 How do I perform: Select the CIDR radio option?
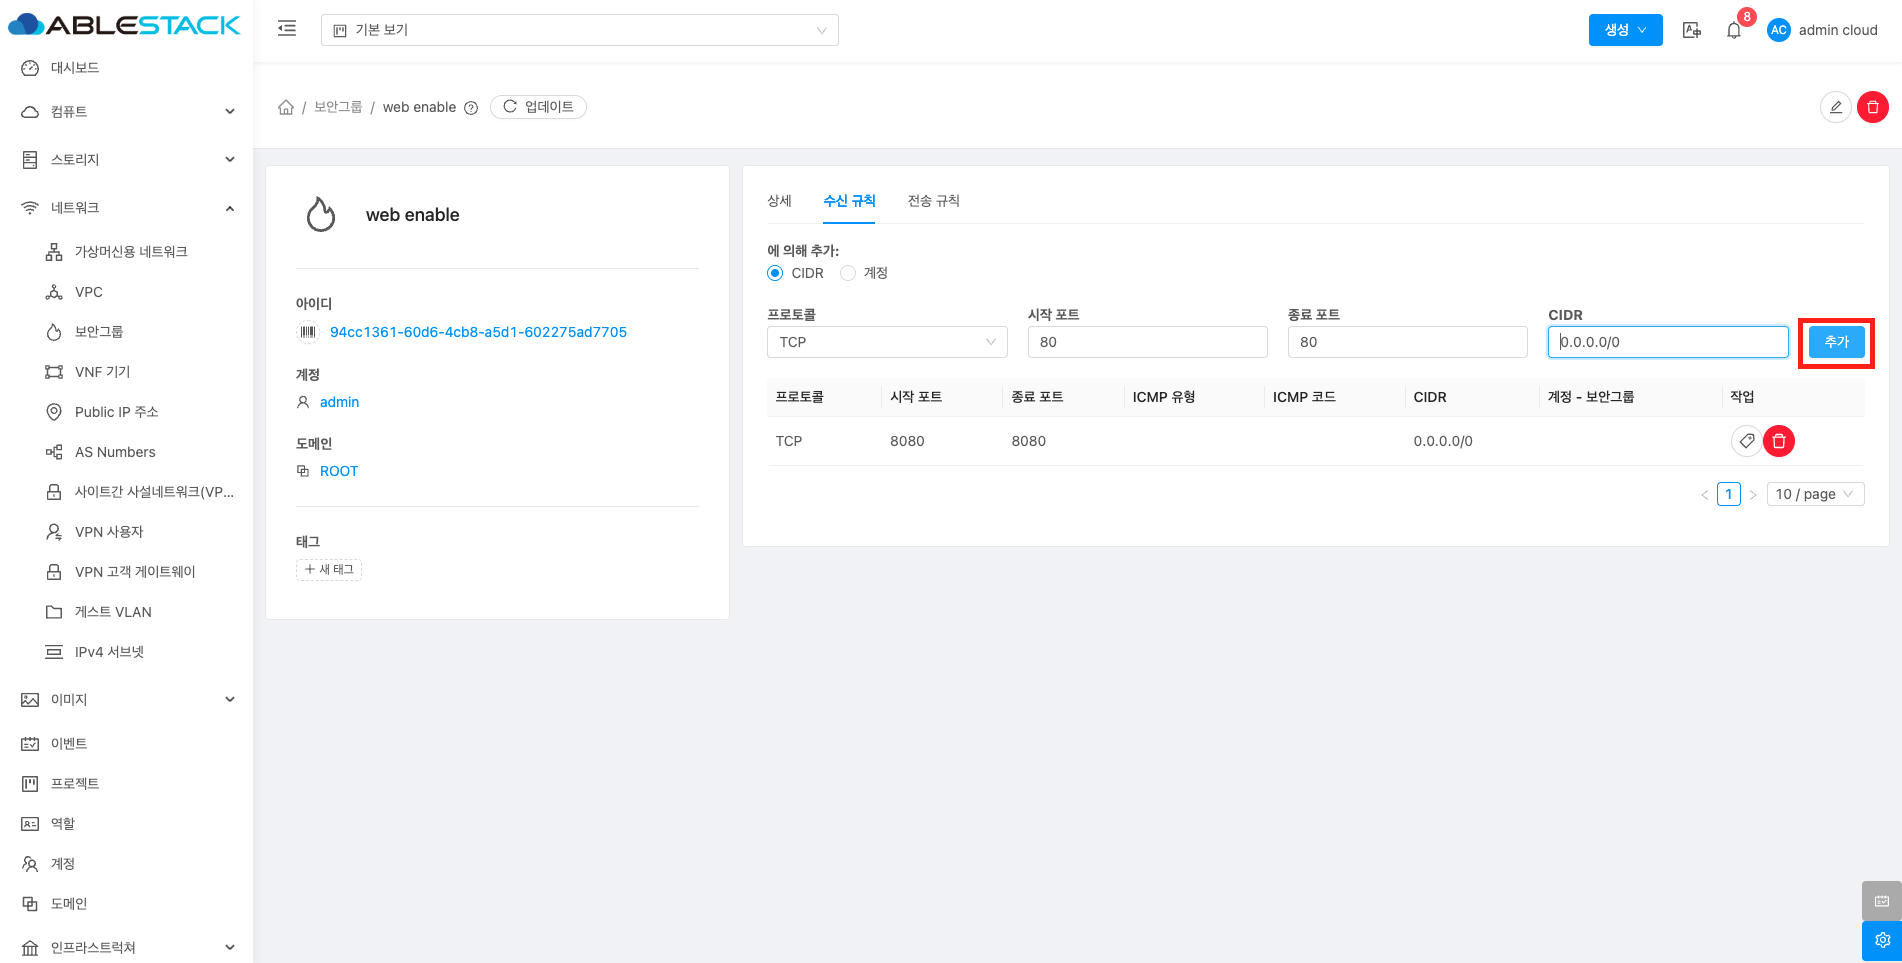point(775,273)
